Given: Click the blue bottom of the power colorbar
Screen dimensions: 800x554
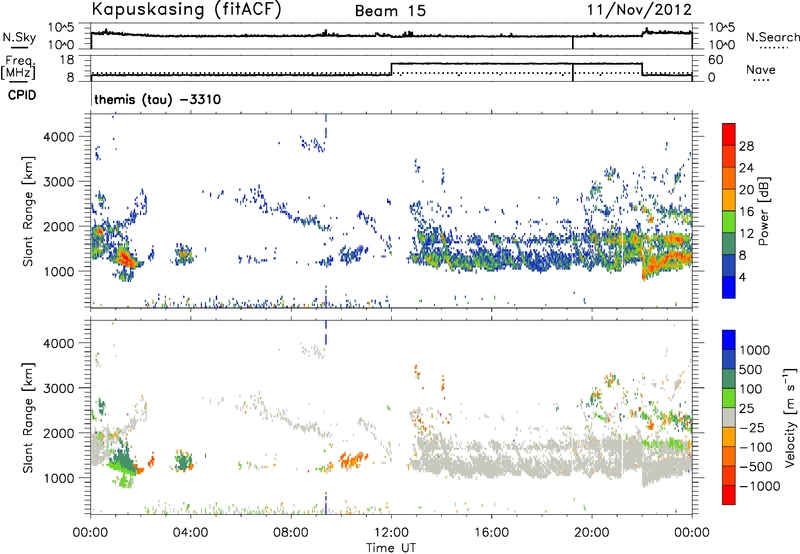Looking at the screenshot, I should 729,287.
